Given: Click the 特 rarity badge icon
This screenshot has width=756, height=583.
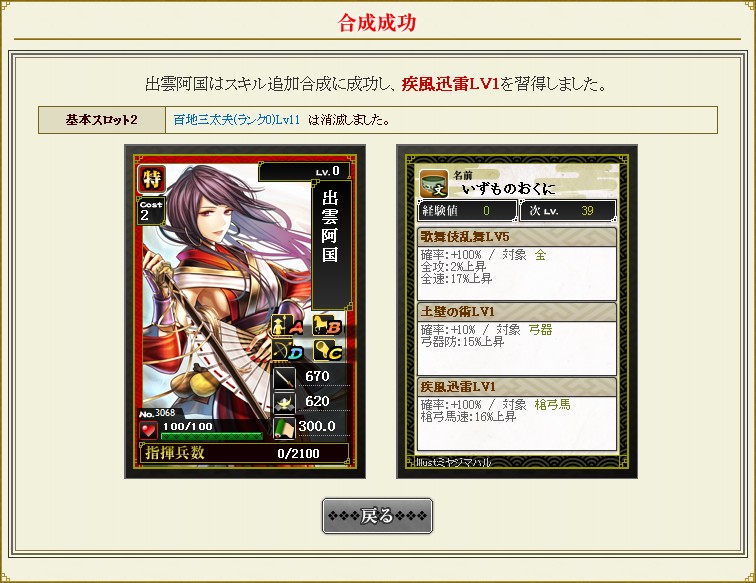Looking at the screenshot, I should 151,179.
